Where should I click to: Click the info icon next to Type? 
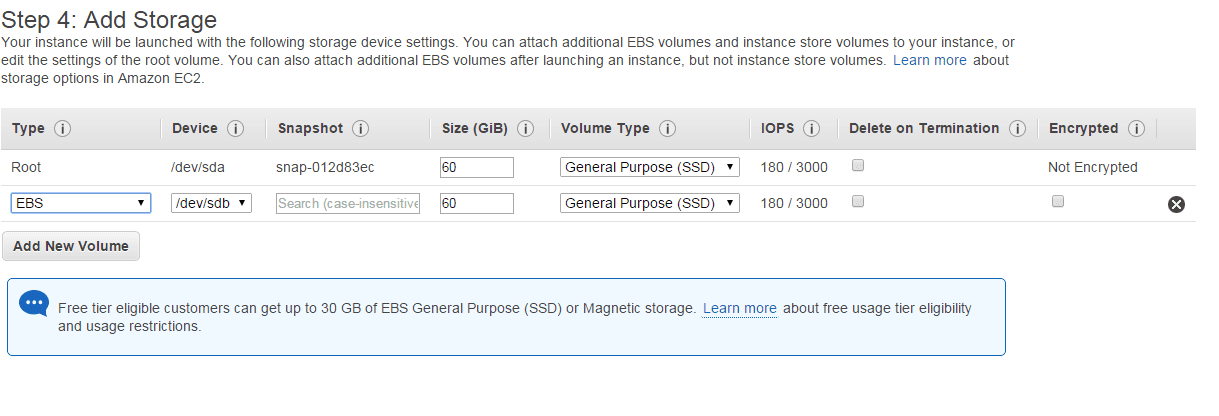pyautogui.click(x=62, y=129)
